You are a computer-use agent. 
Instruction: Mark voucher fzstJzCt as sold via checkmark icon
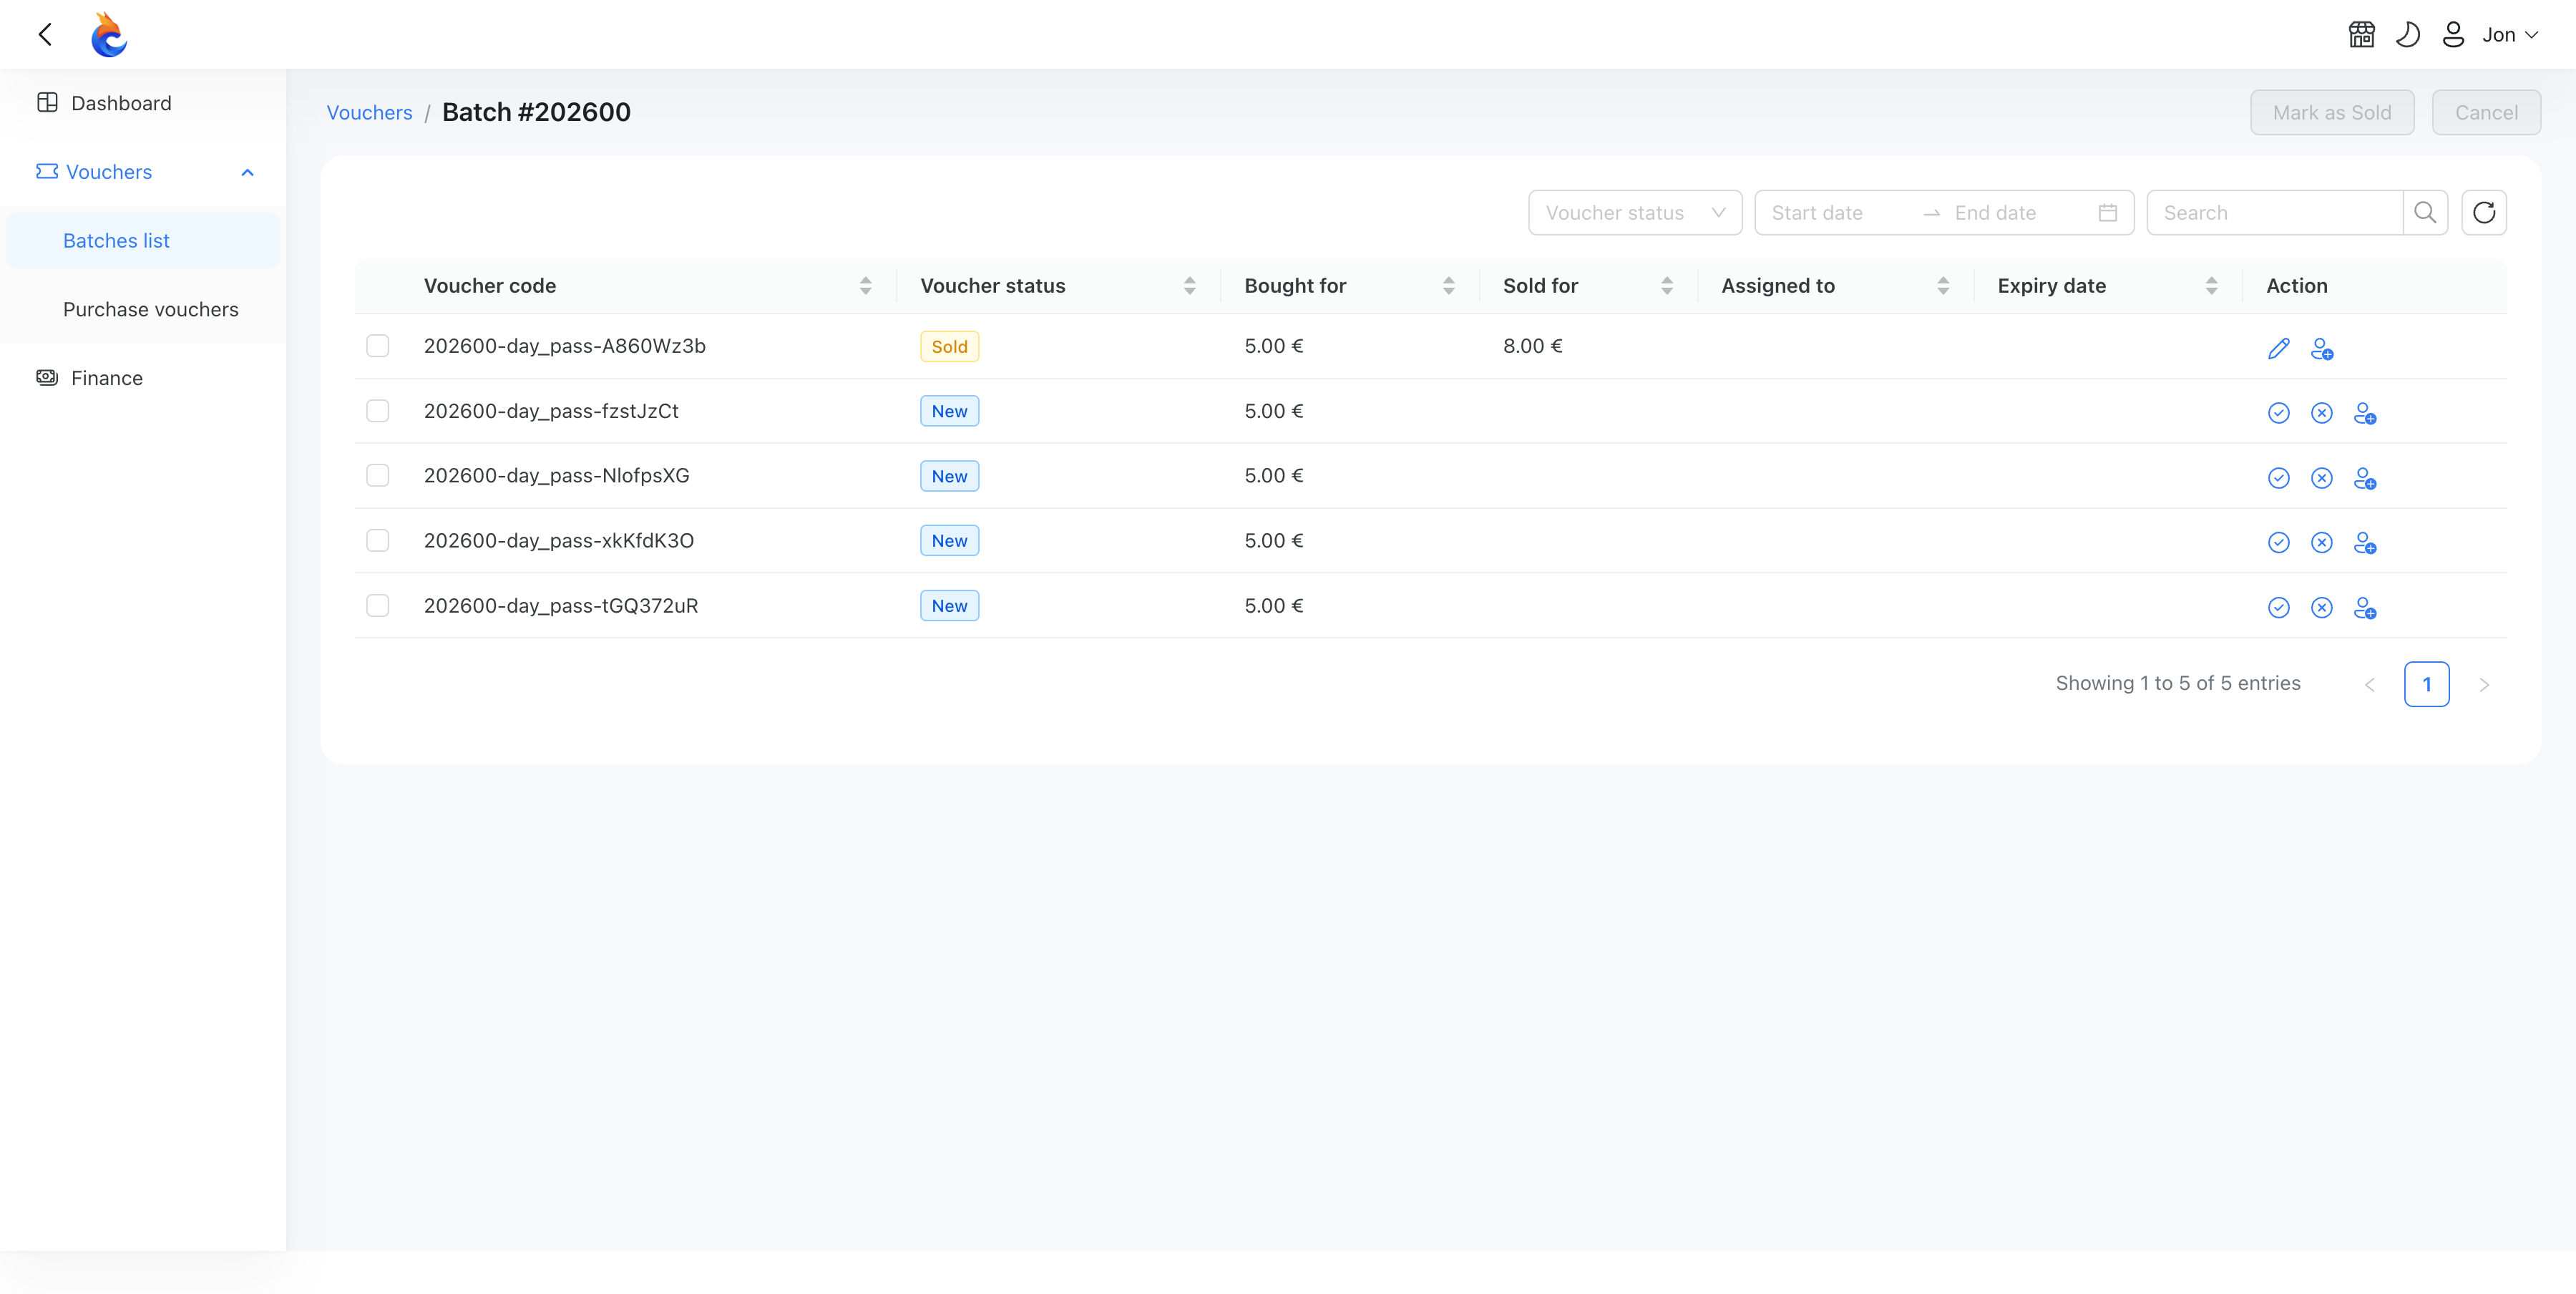pyautogui.click(x=2278, y=413)
